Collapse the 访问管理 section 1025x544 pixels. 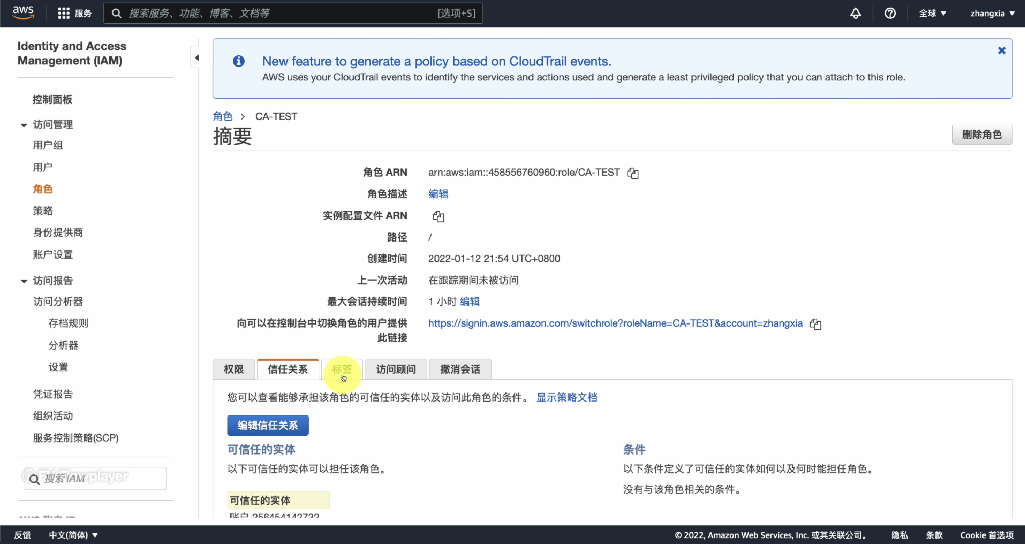tap(24, 125)
